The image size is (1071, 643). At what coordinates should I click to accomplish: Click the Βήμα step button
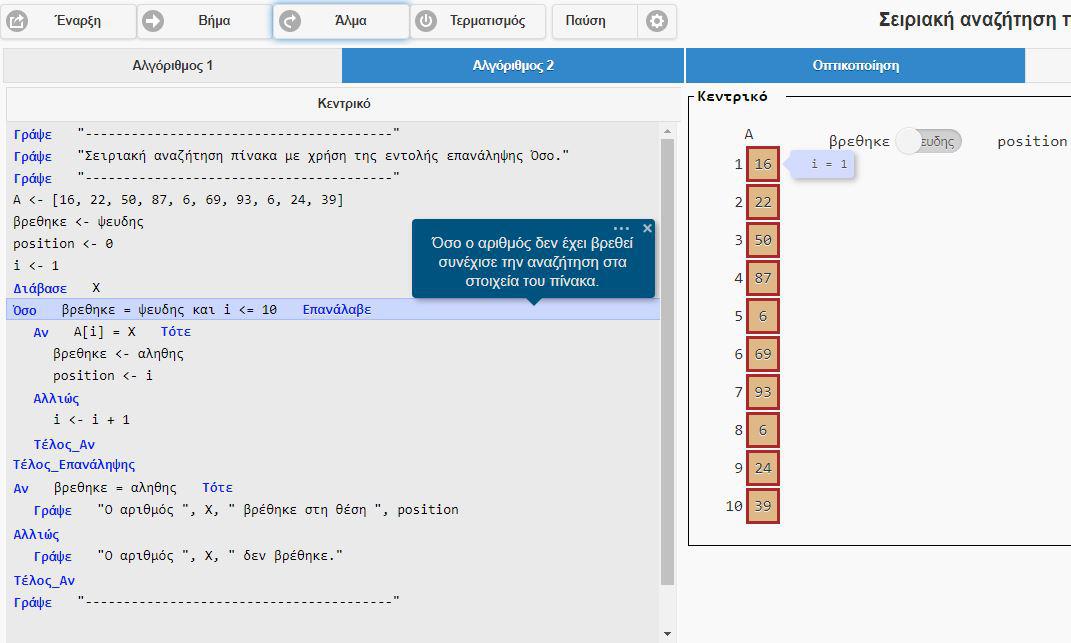204,21
